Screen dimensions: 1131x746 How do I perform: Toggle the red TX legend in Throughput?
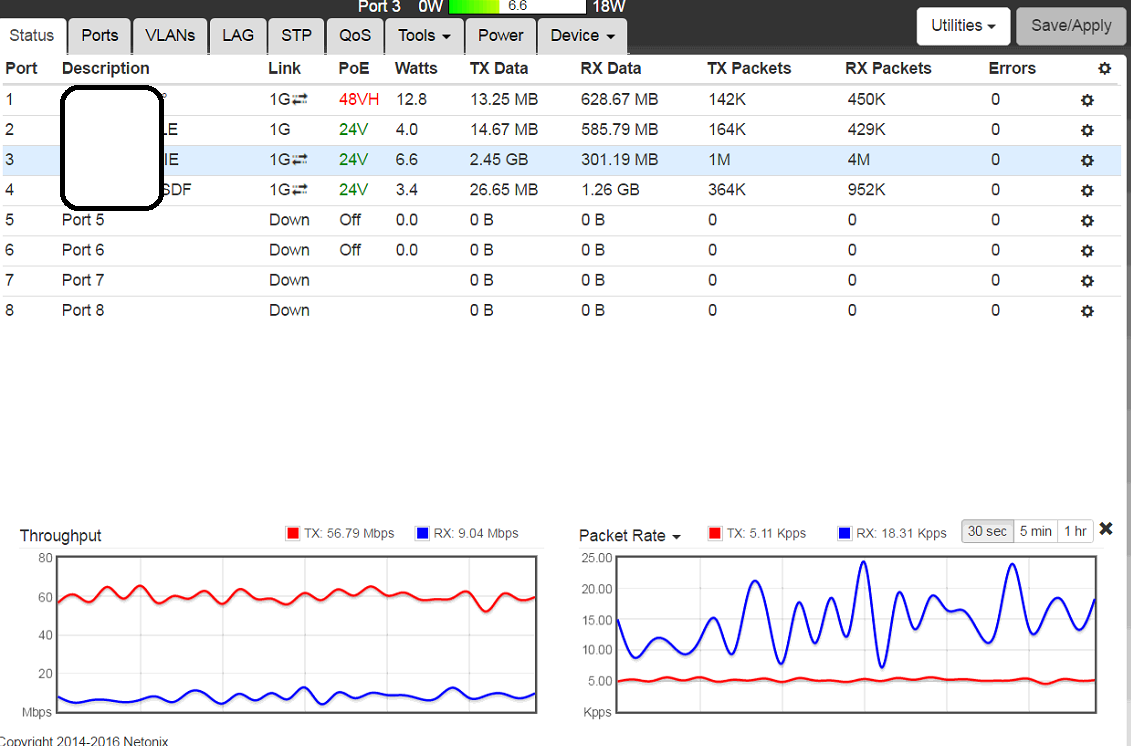(293, 534)
